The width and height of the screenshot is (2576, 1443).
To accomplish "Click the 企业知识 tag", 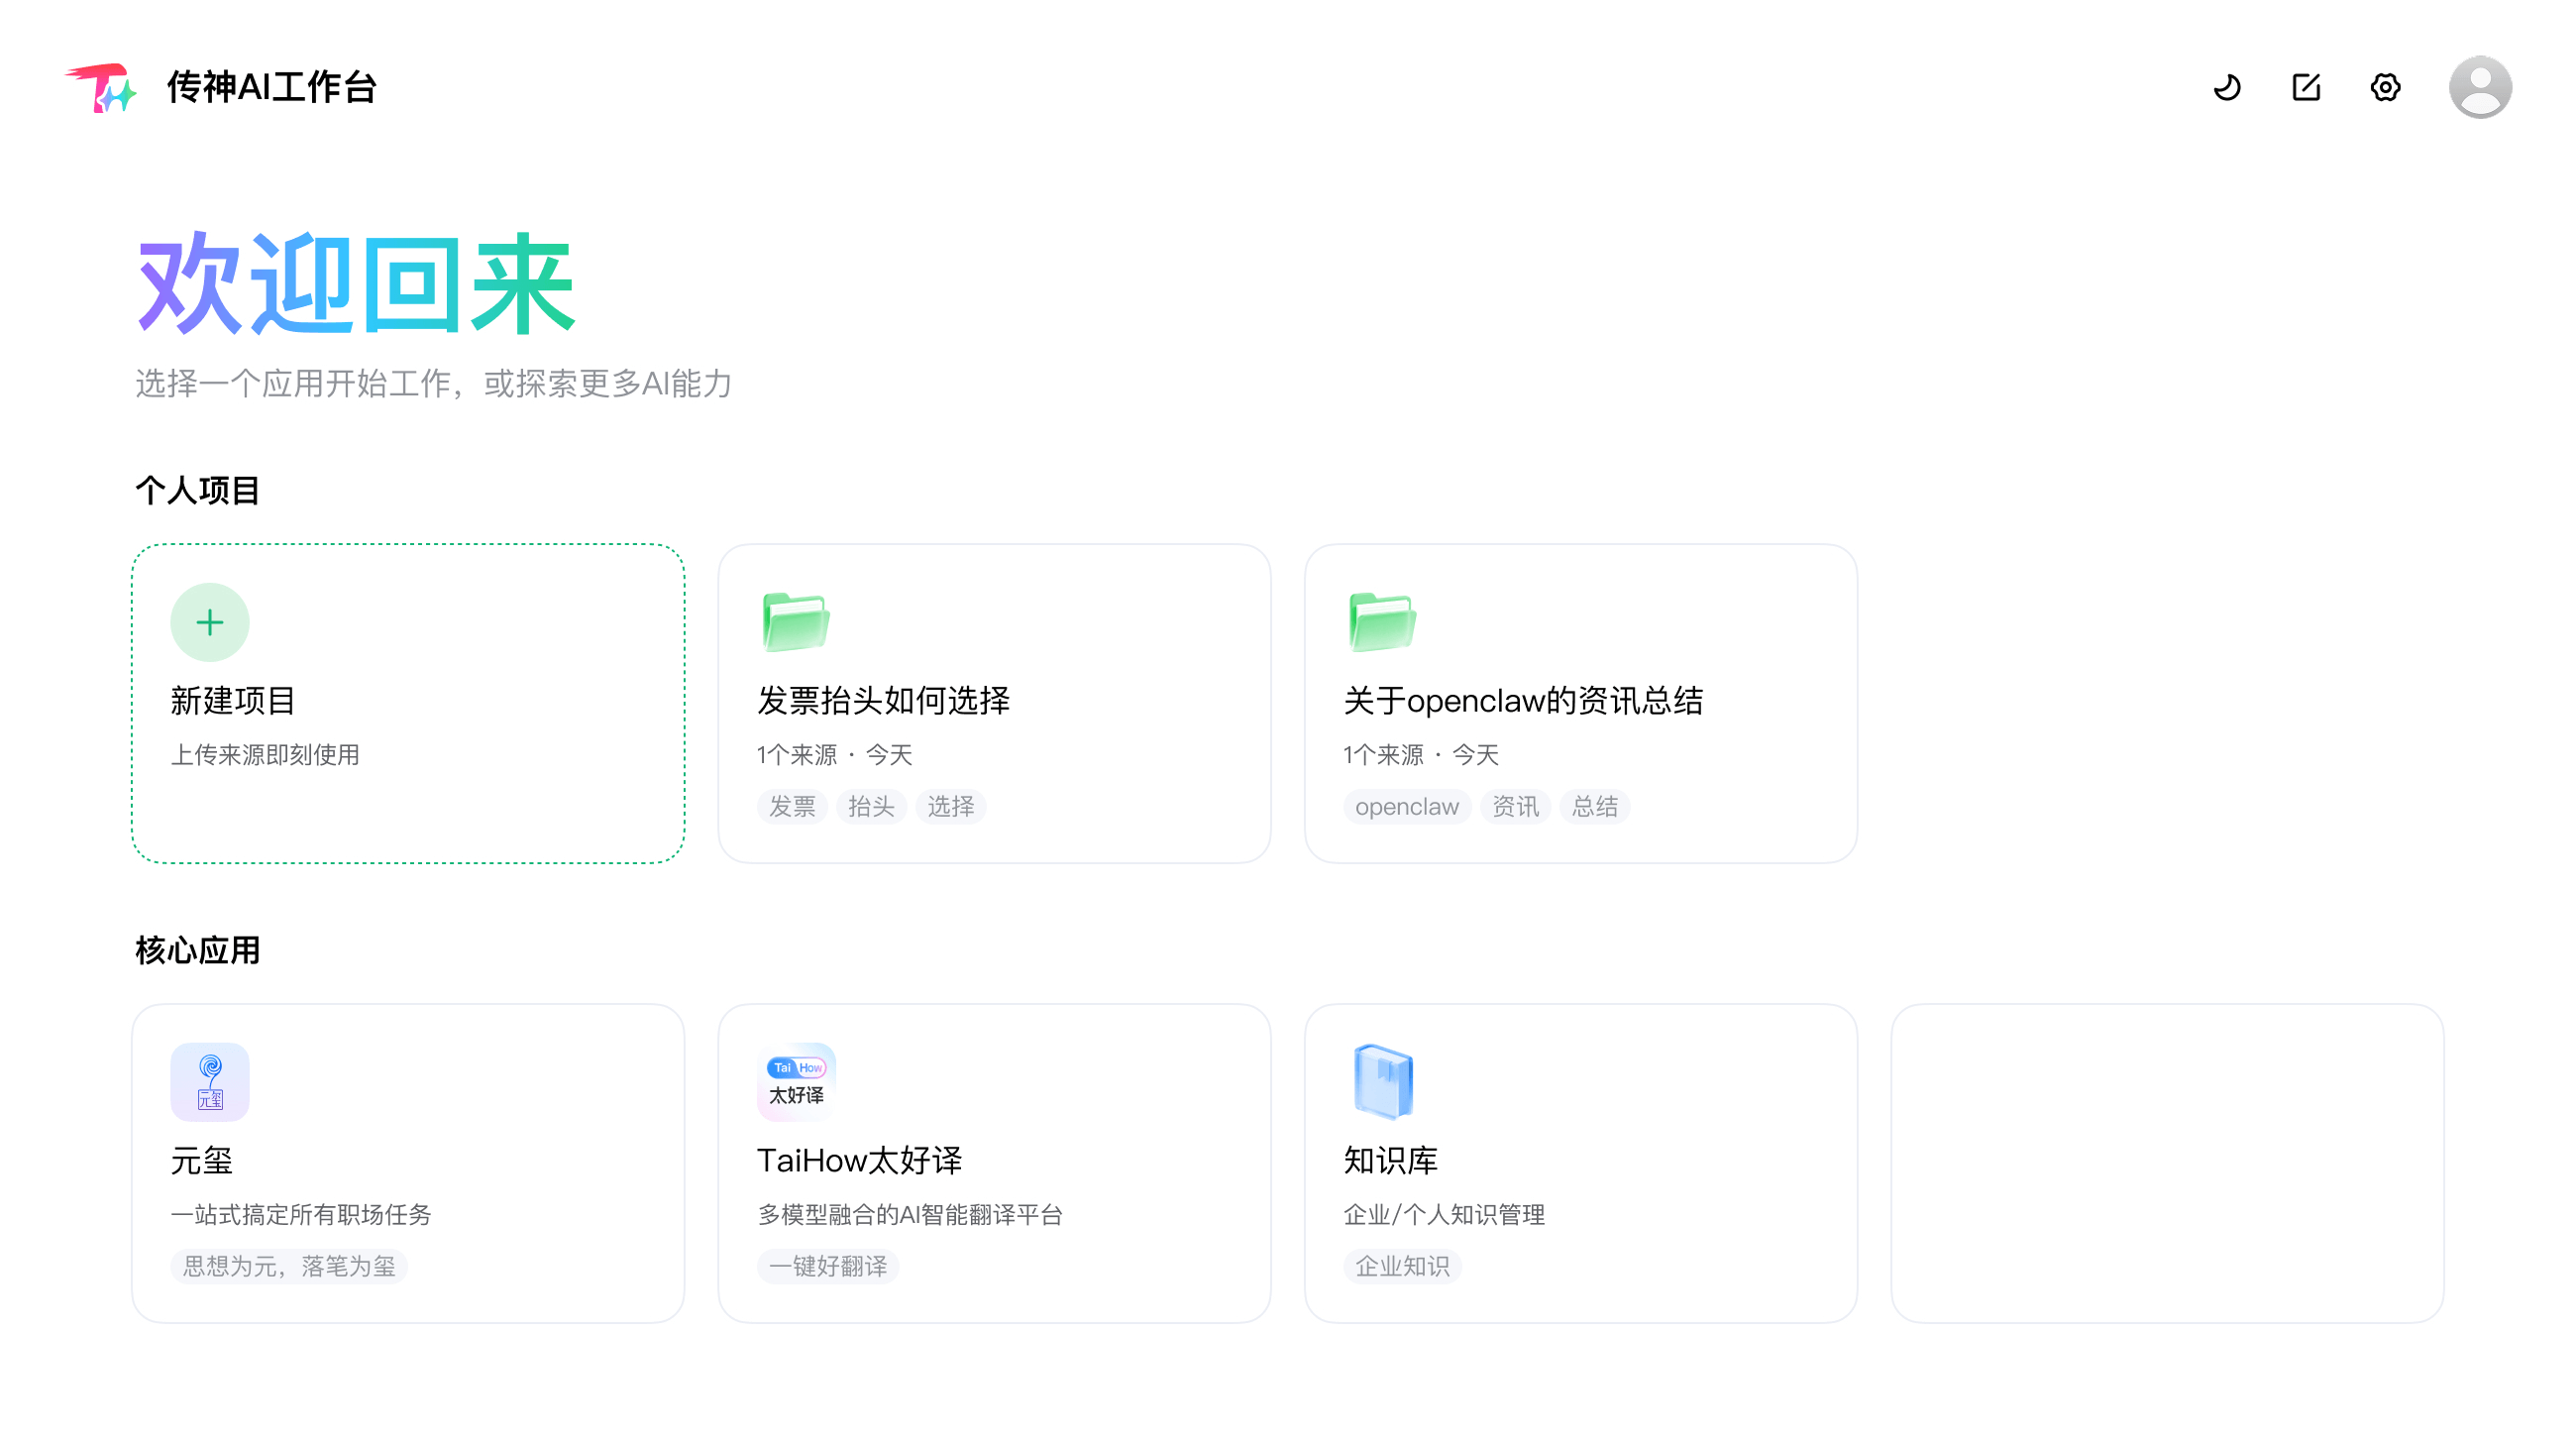I will tap(1402, 1267).
